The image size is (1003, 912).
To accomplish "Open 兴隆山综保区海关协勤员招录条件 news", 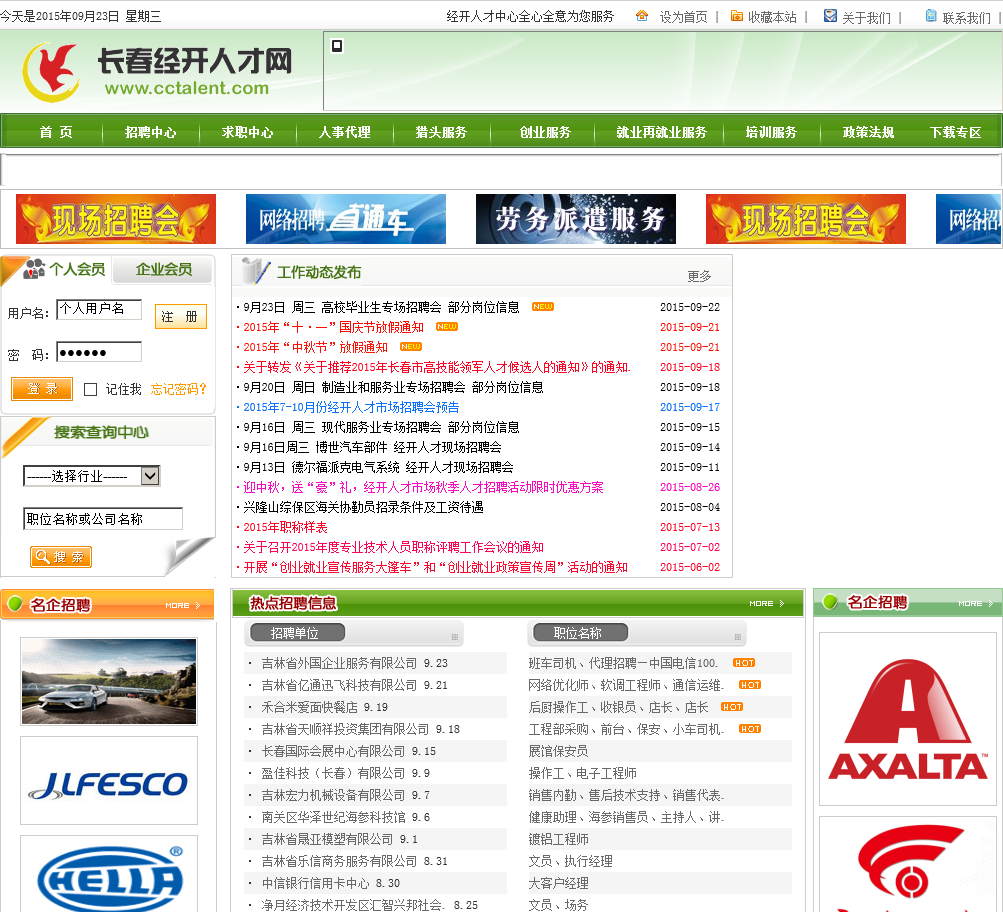I will (363, 507).
